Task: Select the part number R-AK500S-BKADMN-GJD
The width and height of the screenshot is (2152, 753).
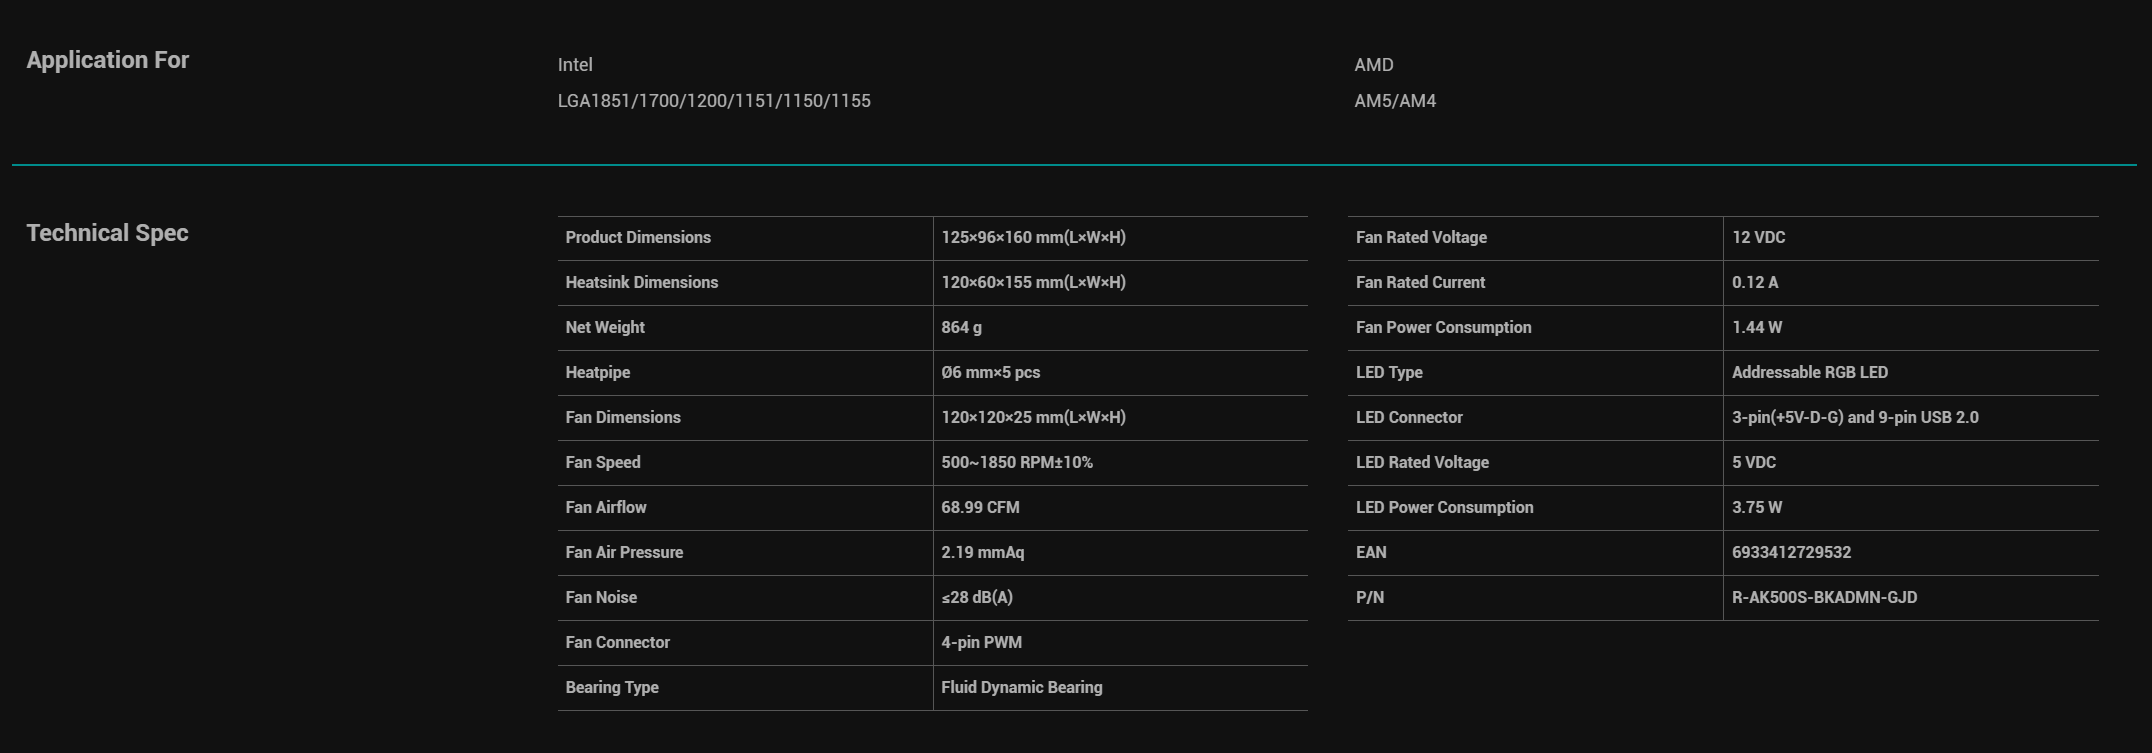Action: (1824, 598)
